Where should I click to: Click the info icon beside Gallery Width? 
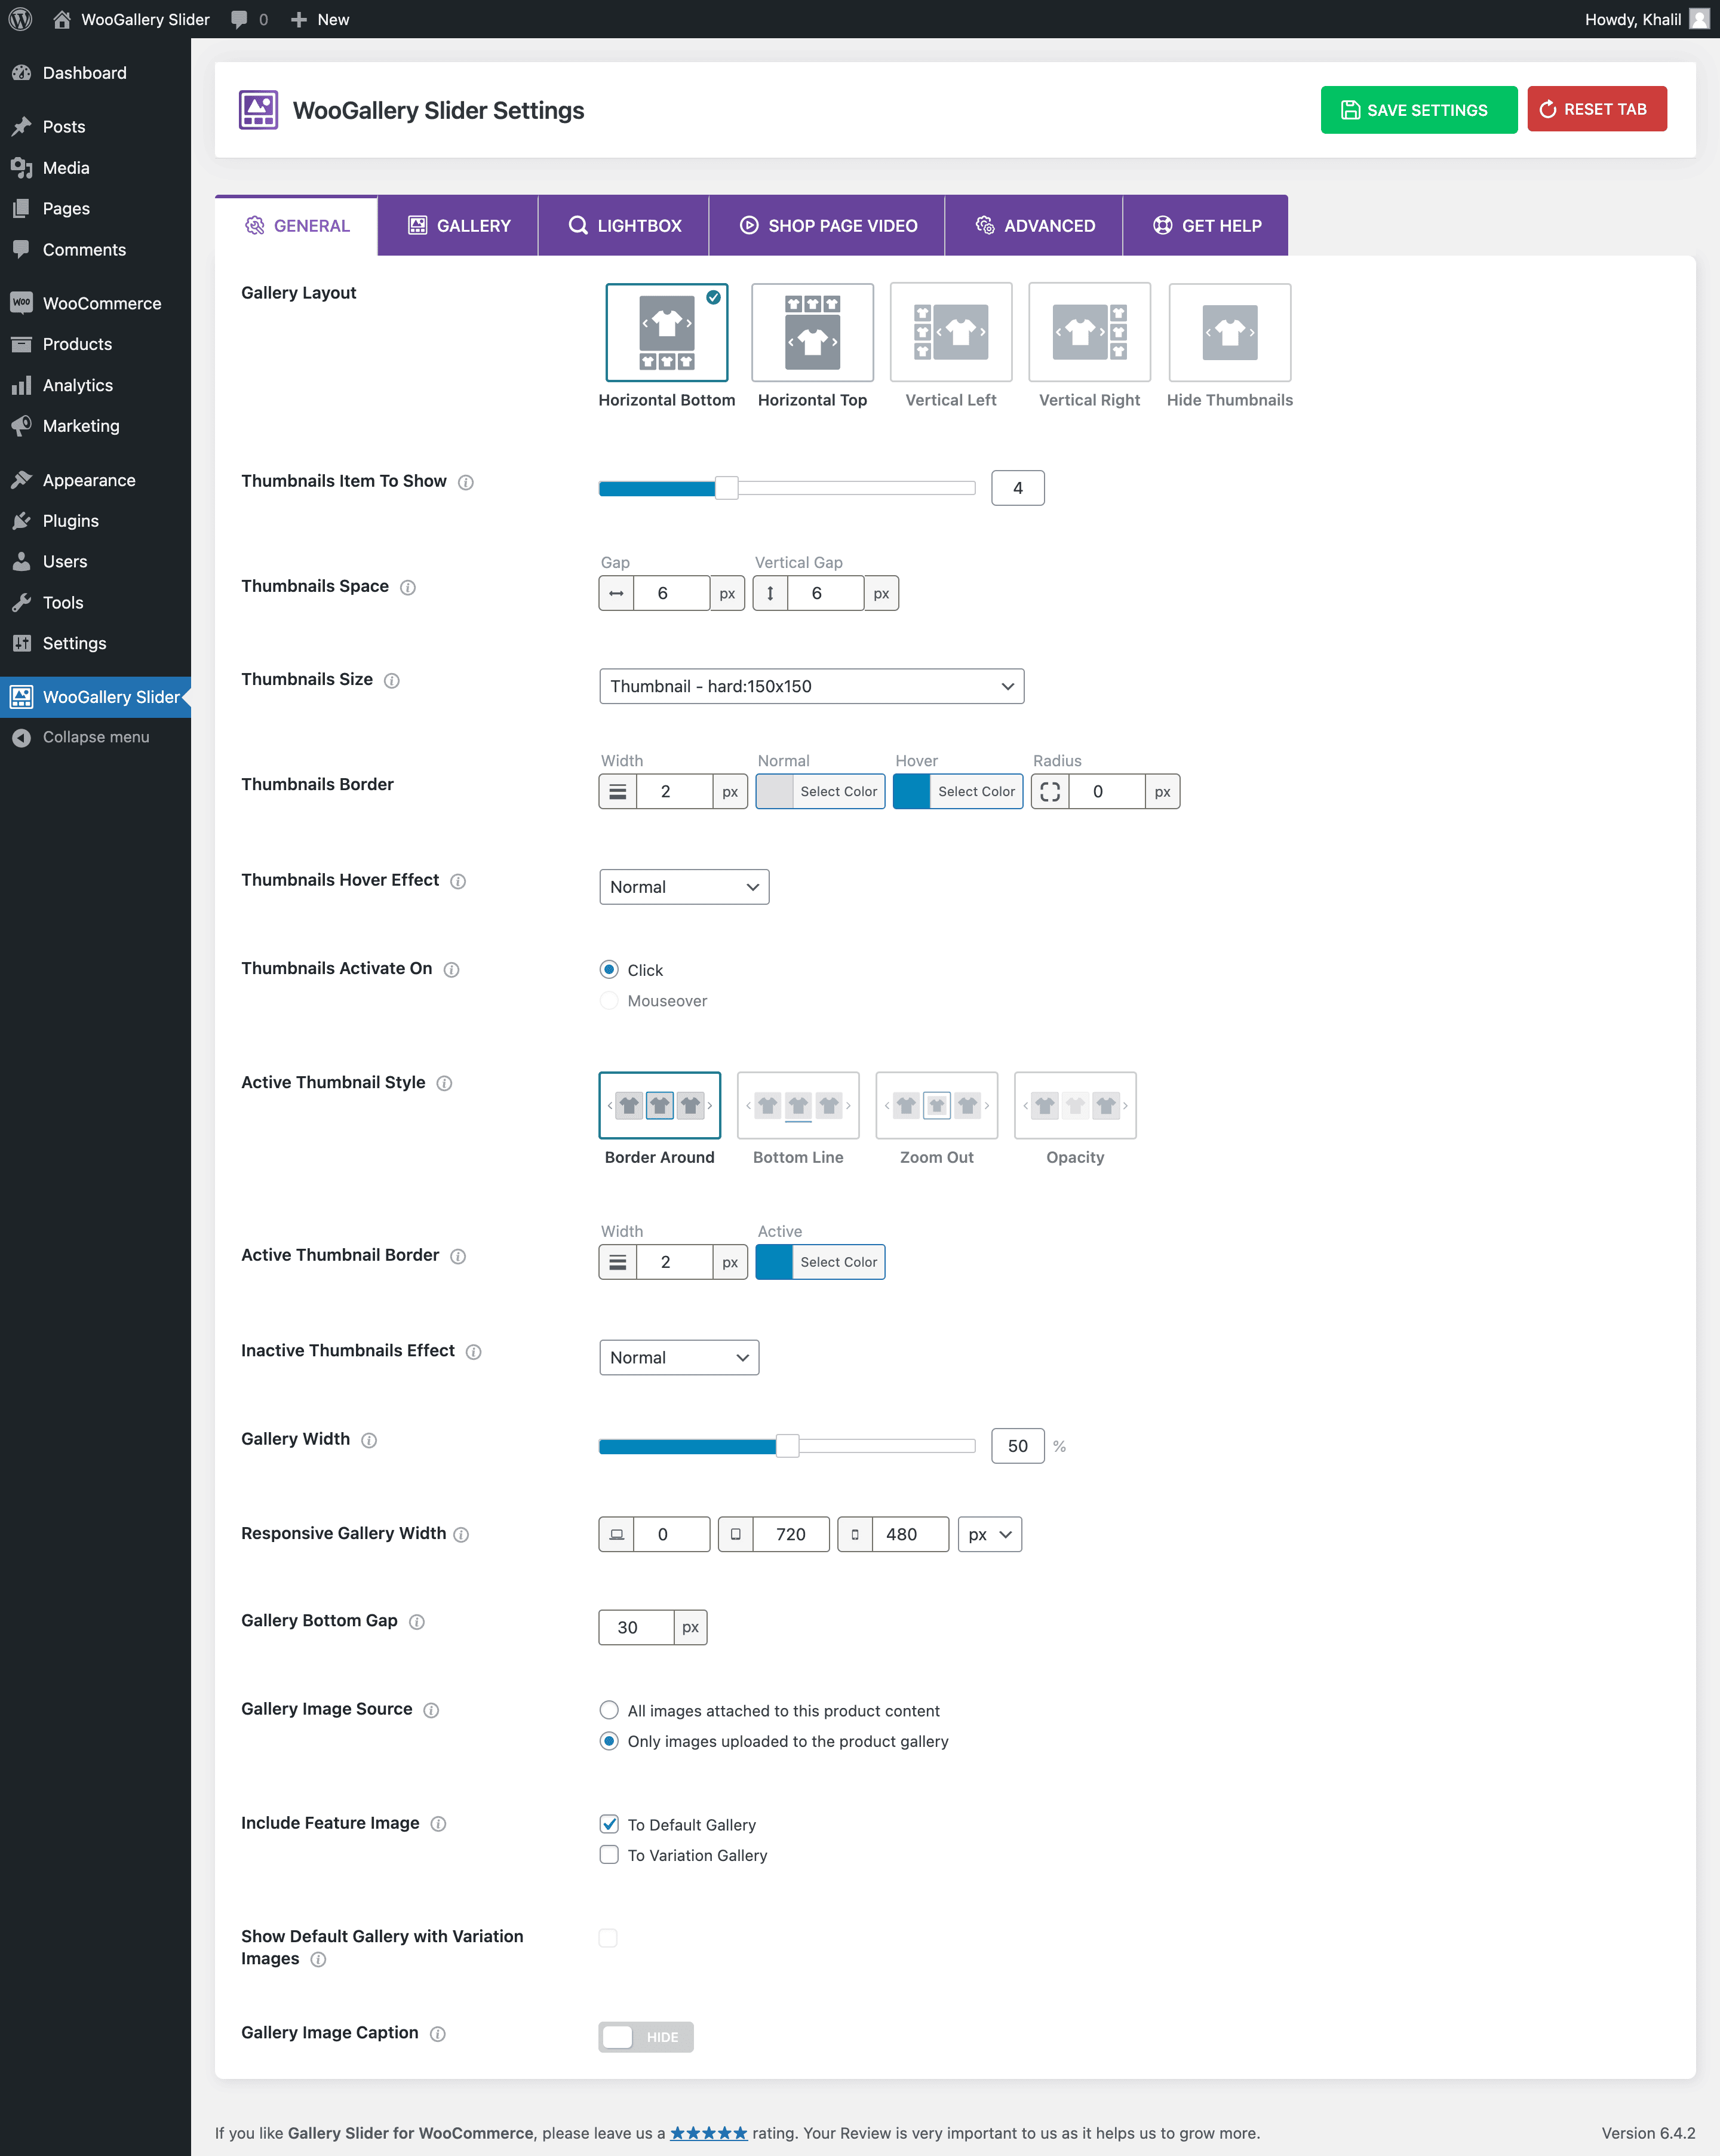tap(369, 1440)
